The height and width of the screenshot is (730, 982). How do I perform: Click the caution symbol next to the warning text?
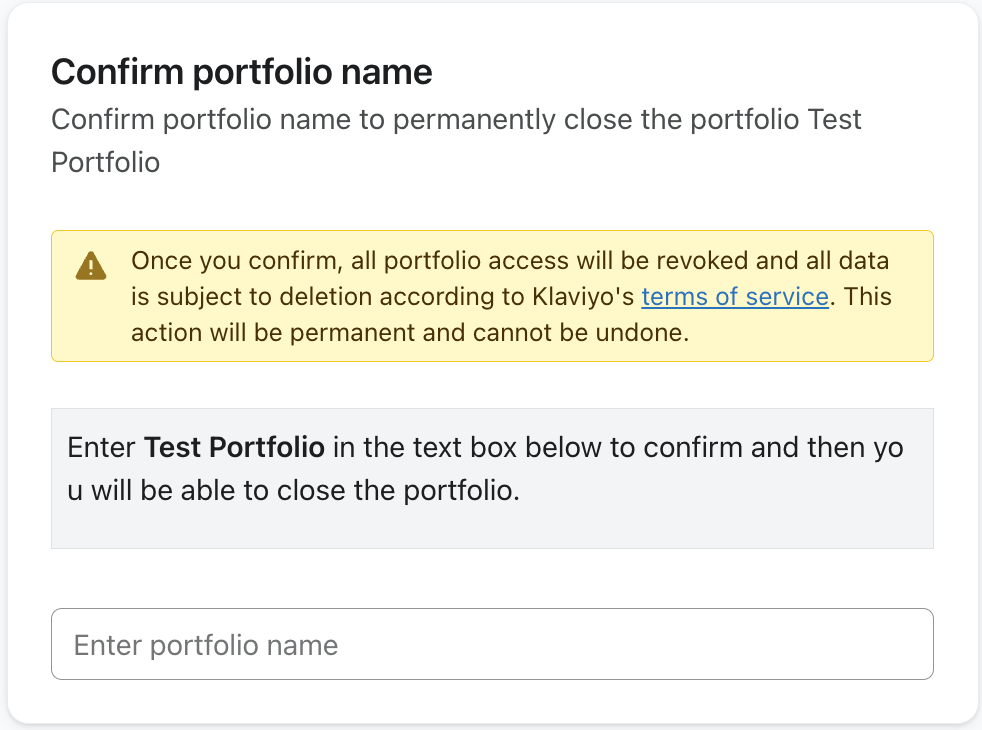[x=90, y=267]
